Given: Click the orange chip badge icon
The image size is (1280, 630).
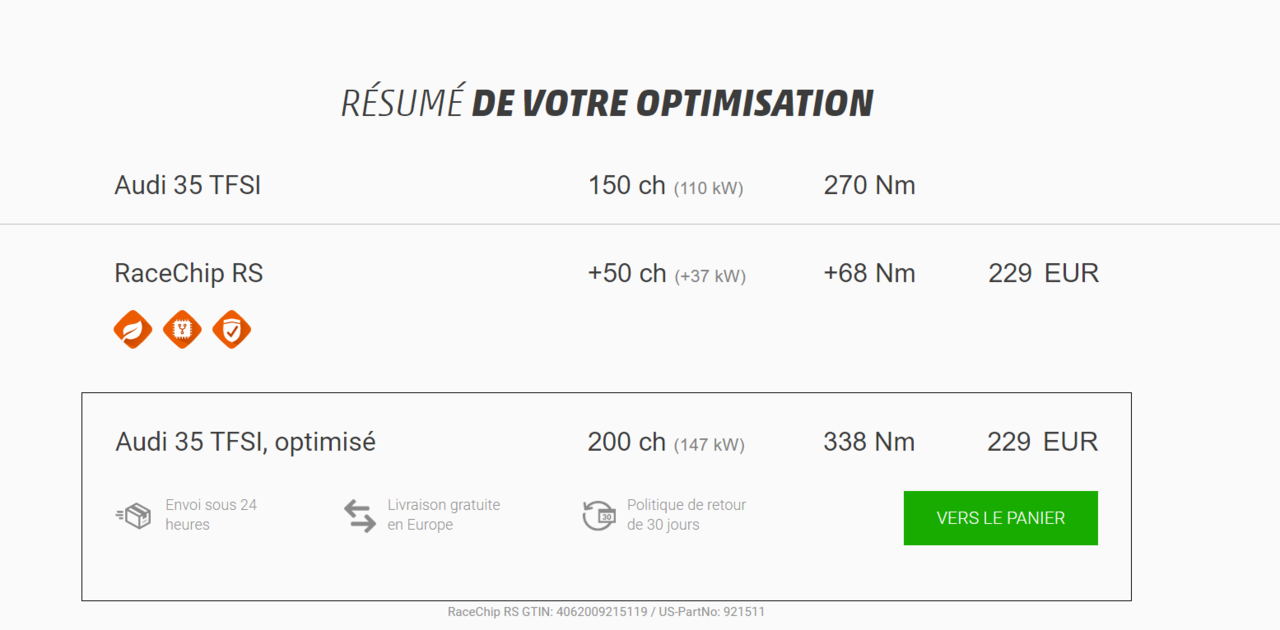Looking at the screenshot, I should pyautogui.click(x=182, y=329).
